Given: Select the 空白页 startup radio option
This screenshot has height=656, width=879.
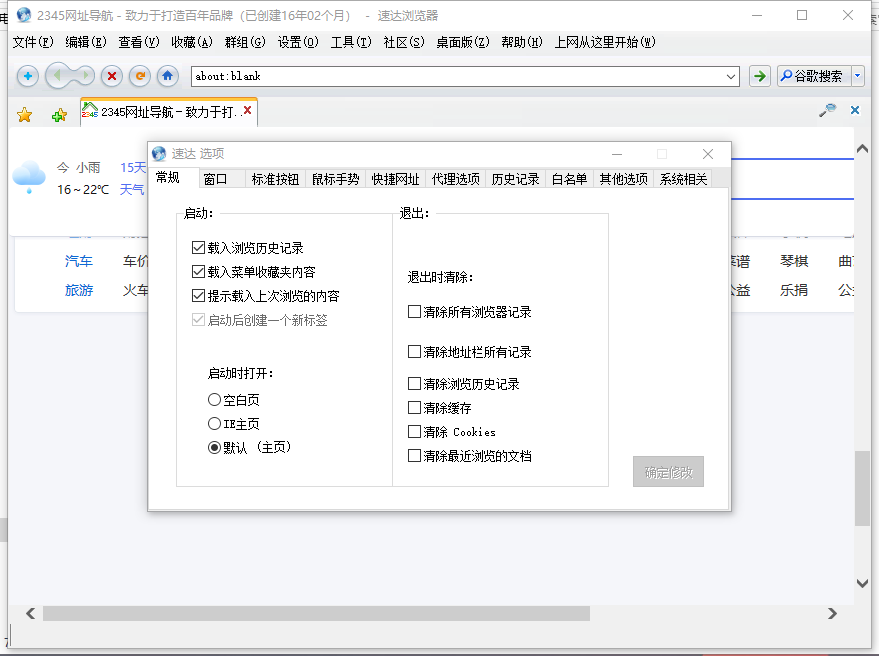Looking at the screenshot, I should [x=214, y=399].
